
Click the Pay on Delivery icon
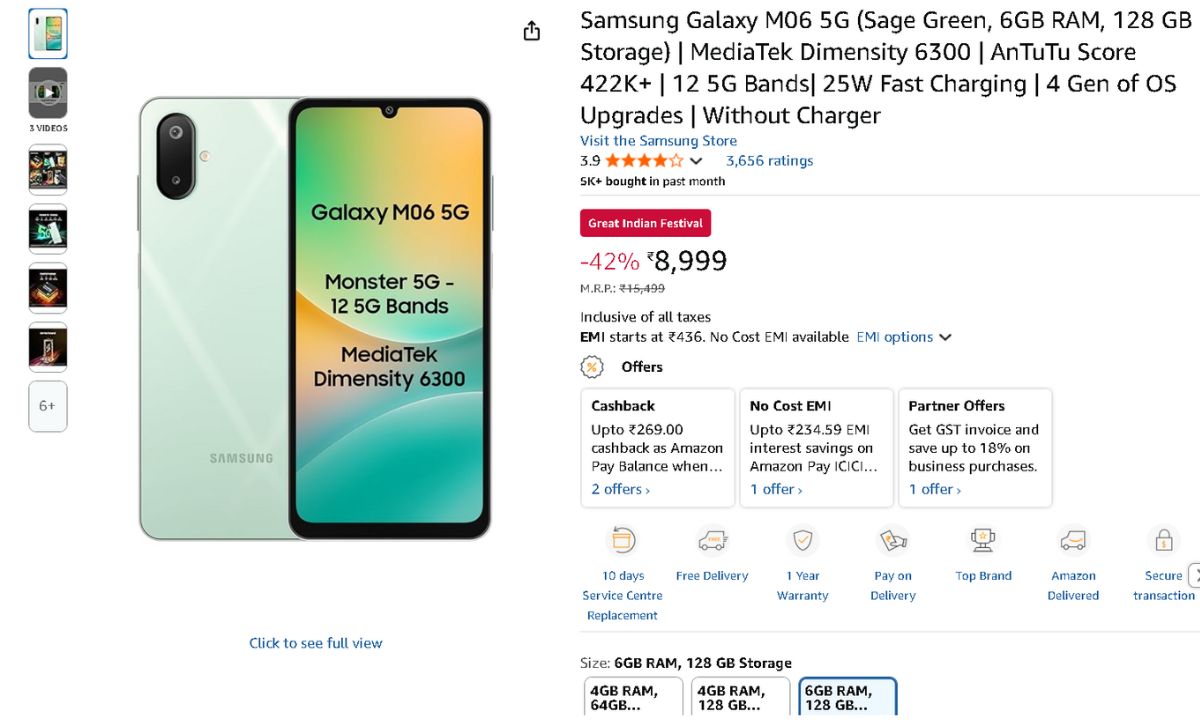click(x=893, y=541)
